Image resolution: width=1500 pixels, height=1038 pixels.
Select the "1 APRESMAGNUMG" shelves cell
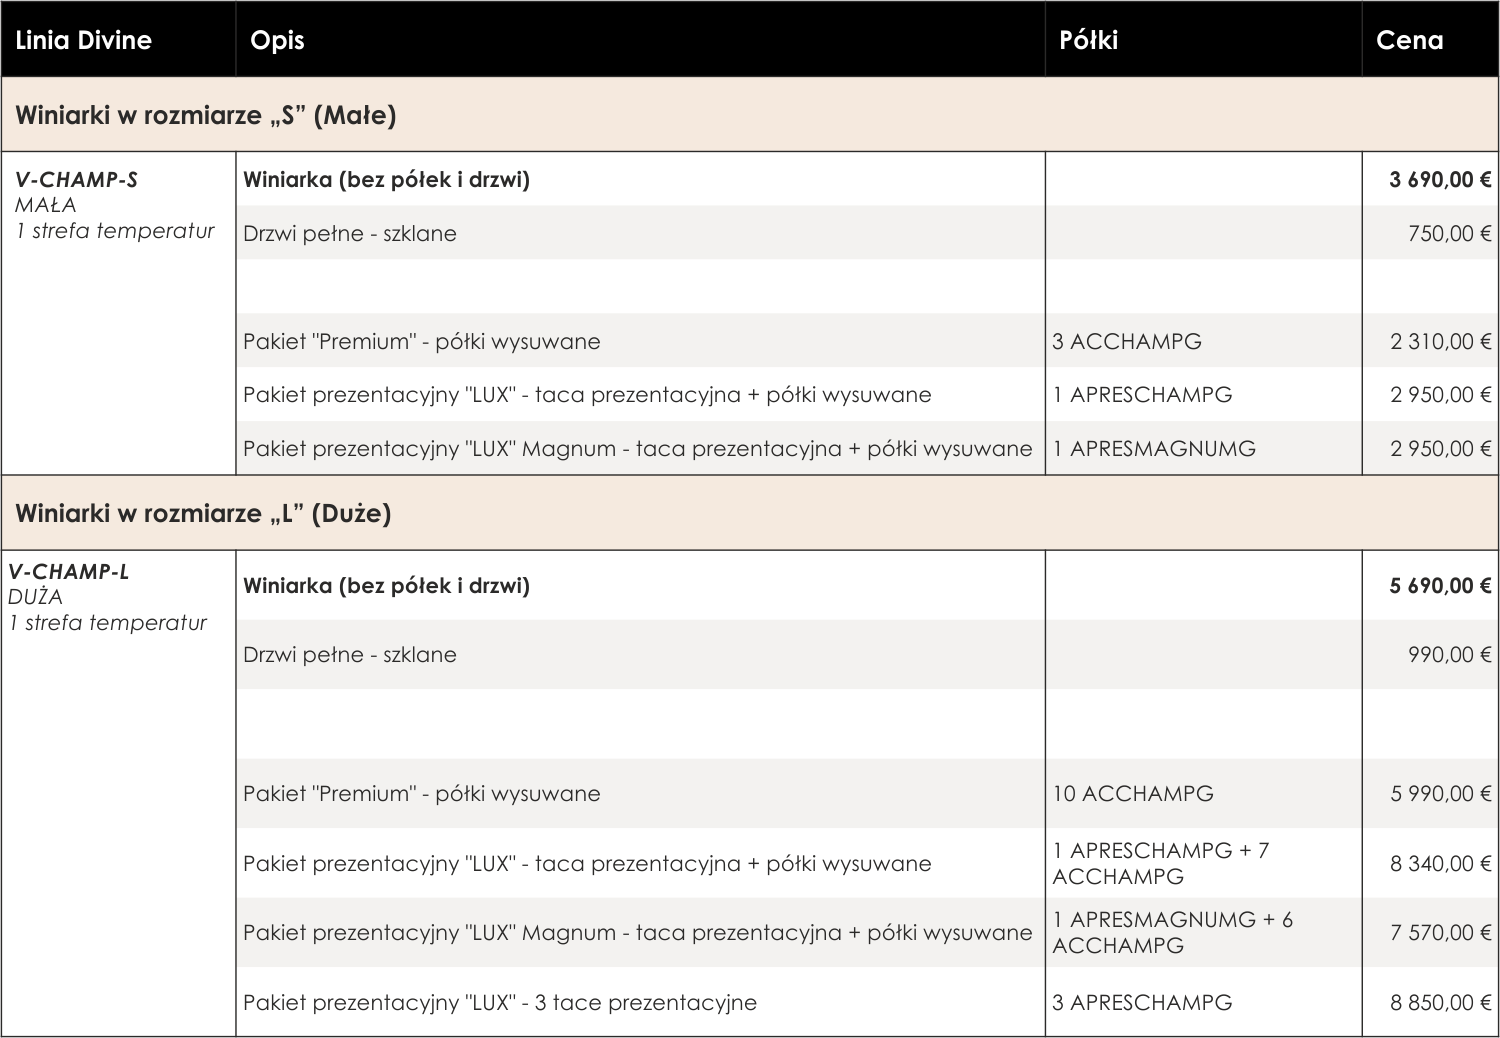[1154, 449]
